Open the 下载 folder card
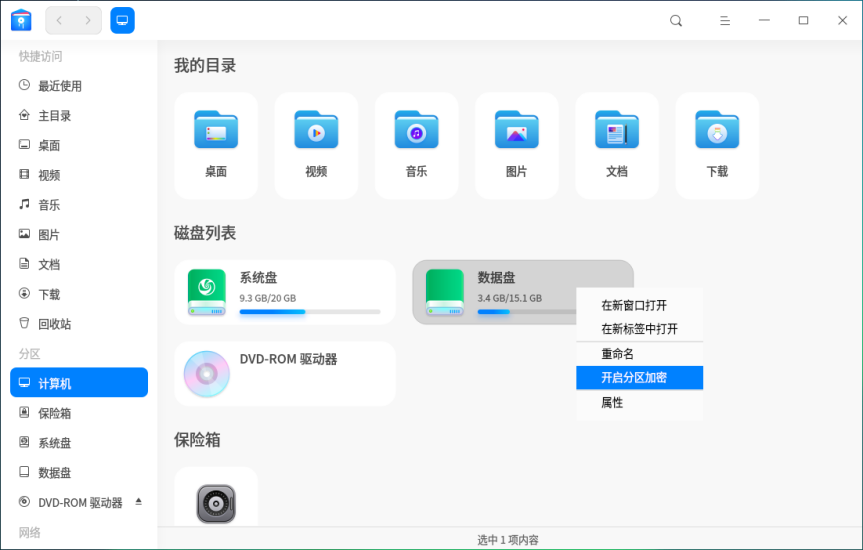 [x=717, y=145]
